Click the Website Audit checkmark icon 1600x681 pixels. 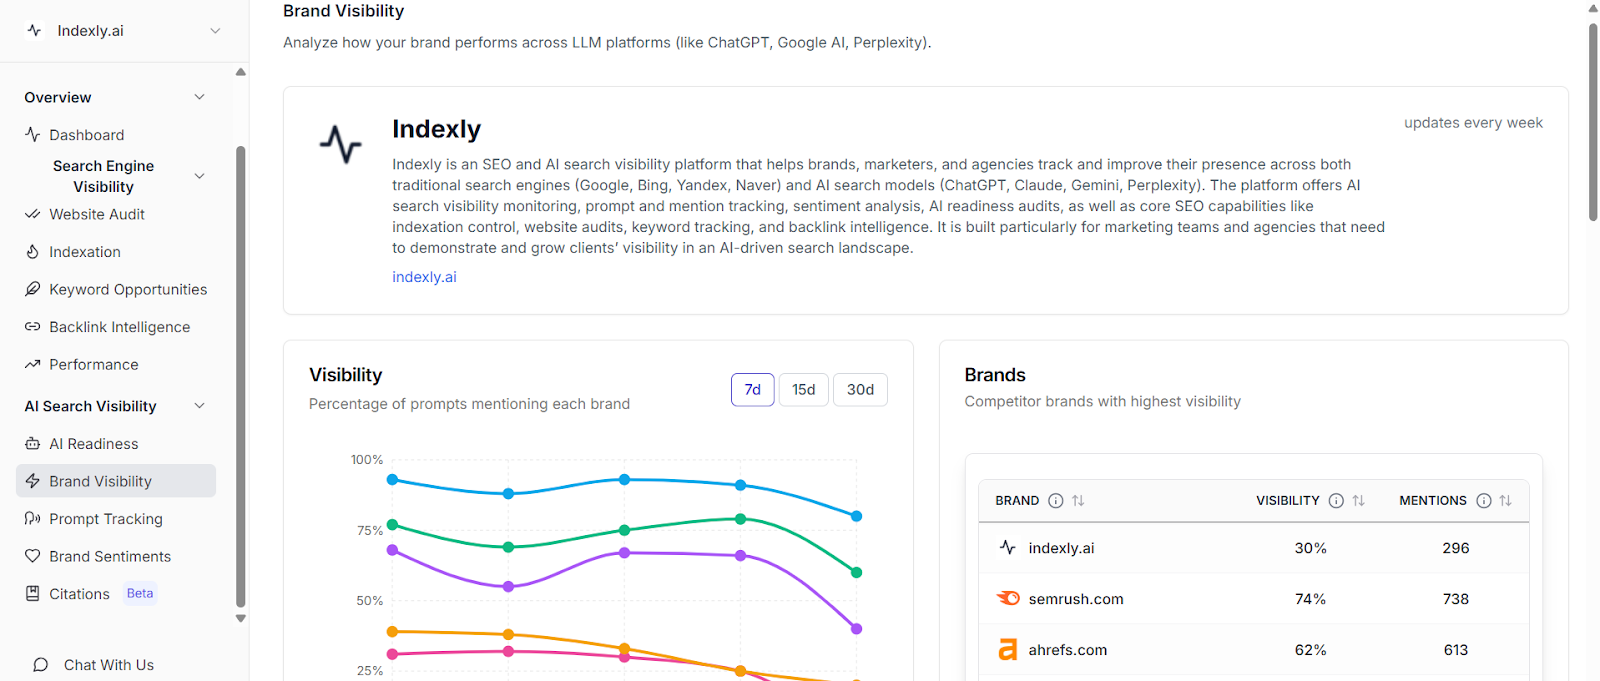(32, 214)
